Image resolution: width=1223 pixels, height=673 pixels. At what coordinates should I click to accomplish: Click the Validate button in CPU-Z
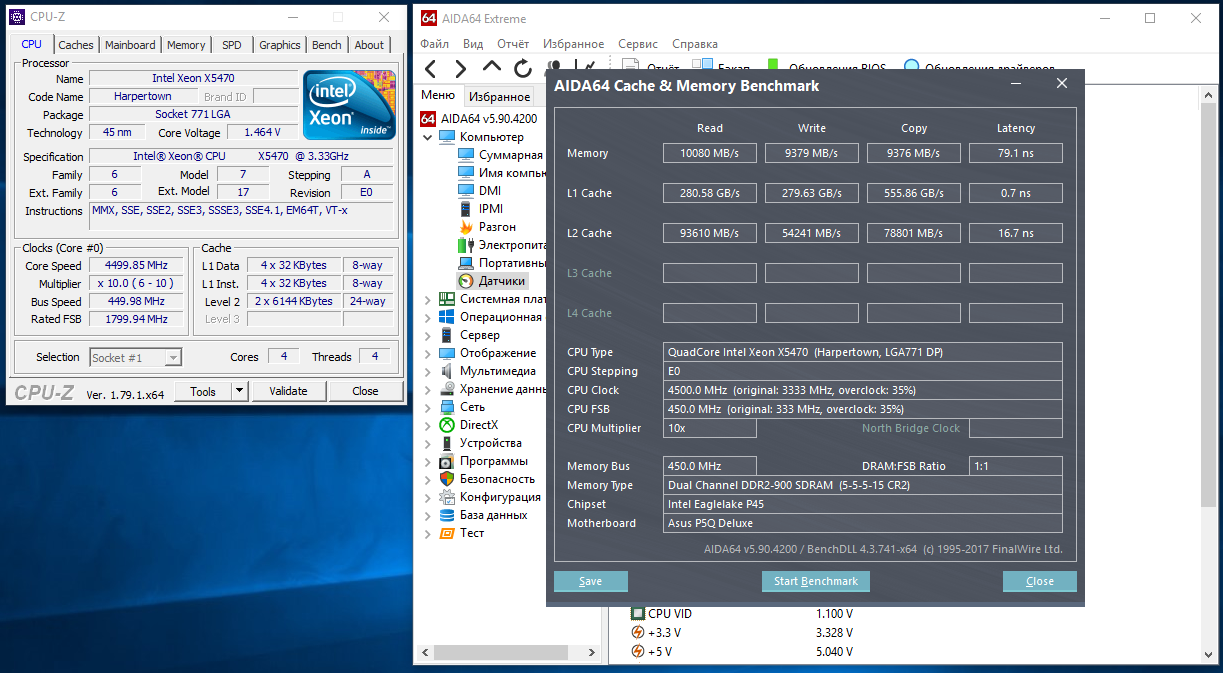(288, 392)
